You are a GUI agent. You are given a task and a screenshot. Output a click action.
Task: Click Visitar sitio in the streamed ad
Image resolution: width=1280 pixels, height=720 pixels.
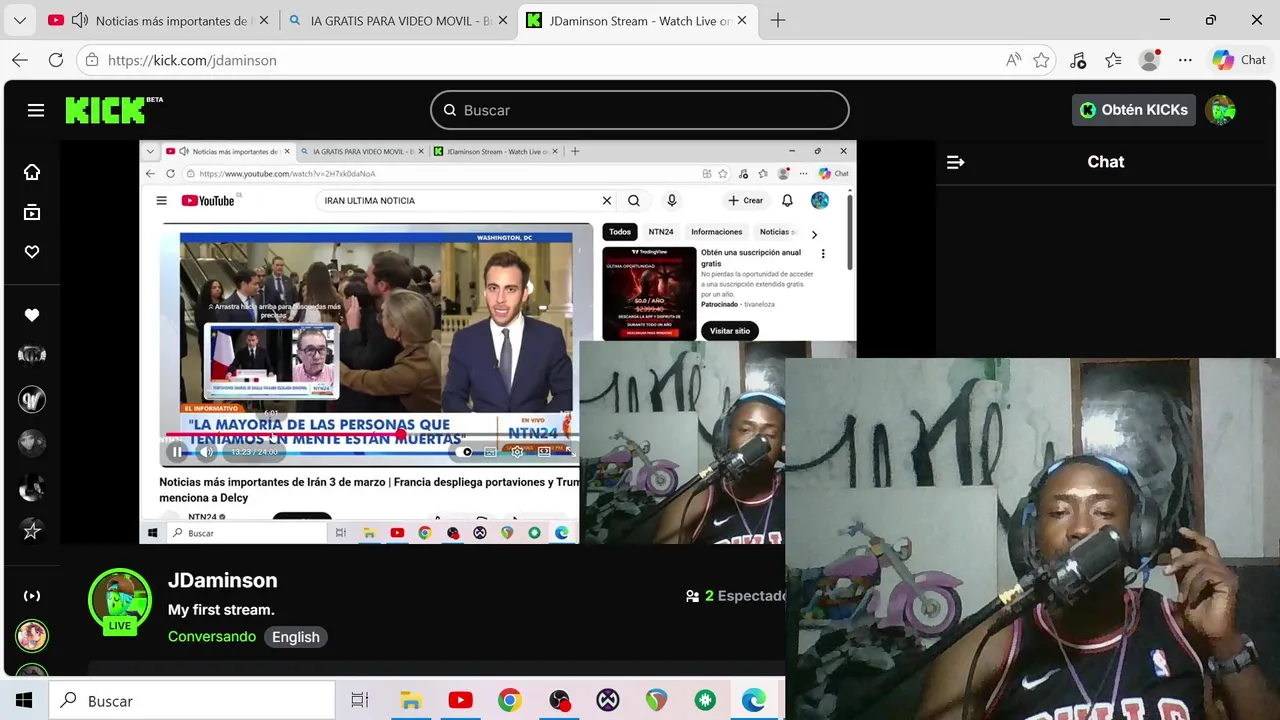point(729,331)
